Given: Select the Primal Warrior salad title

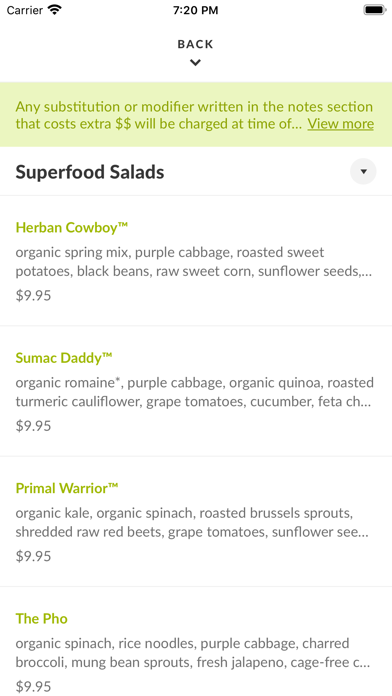Looking at the screenshot, I should coord(67,488).
